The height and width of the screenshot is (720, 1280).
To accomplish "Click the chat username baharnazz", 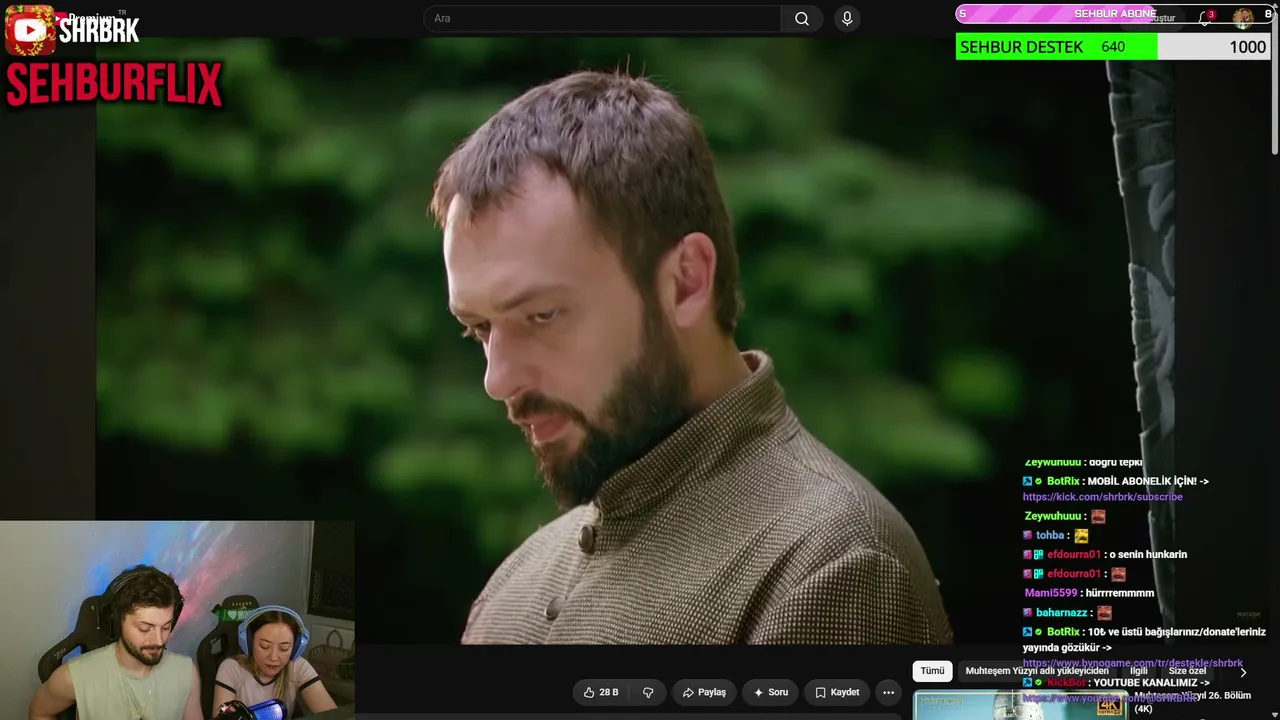I will pos(1061,613).
